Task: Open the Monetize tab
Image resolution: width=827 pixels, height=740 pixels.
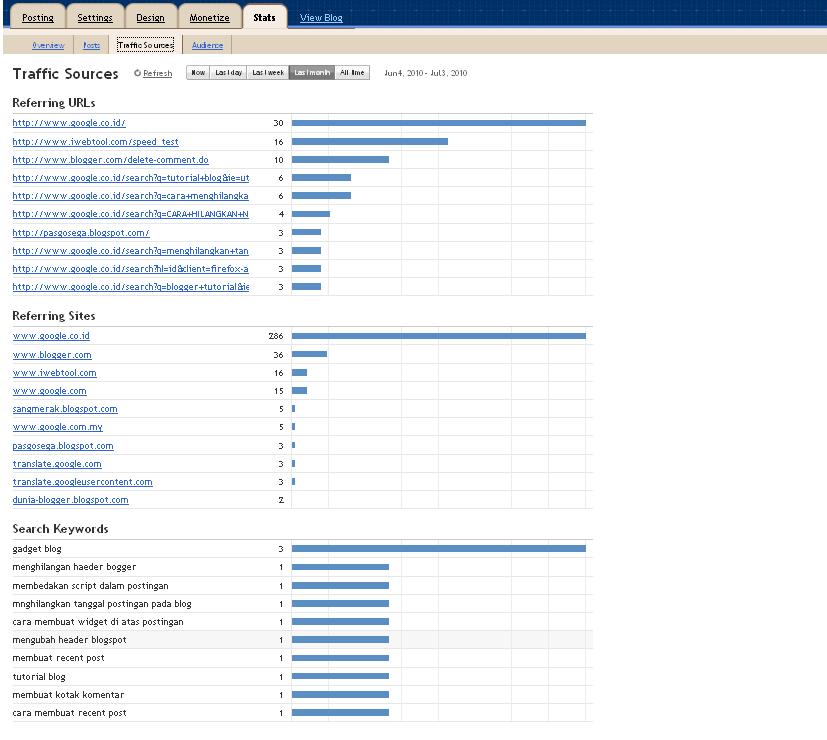Action: pos(208,17)
